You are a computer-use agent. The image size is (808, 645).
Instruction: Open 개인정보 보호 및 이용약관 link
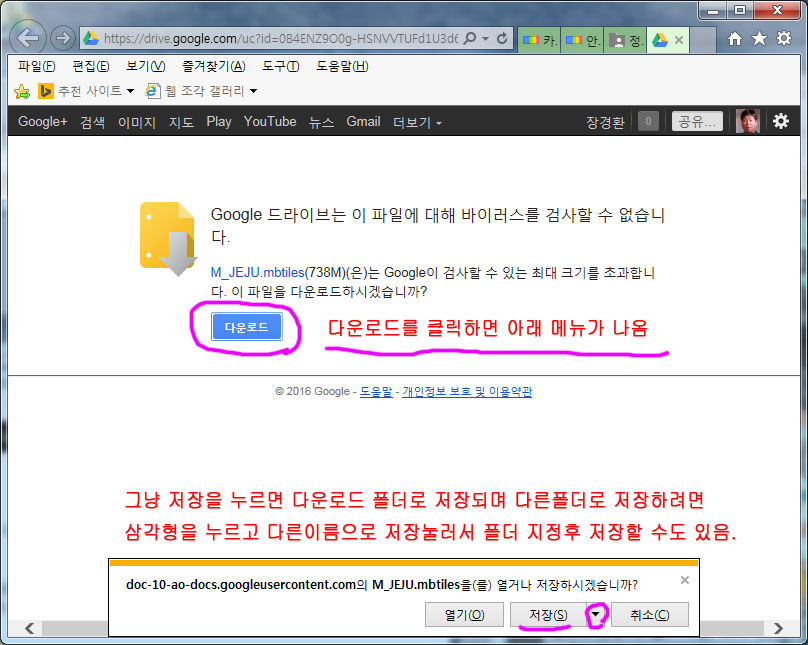click(x=467, y=392)
